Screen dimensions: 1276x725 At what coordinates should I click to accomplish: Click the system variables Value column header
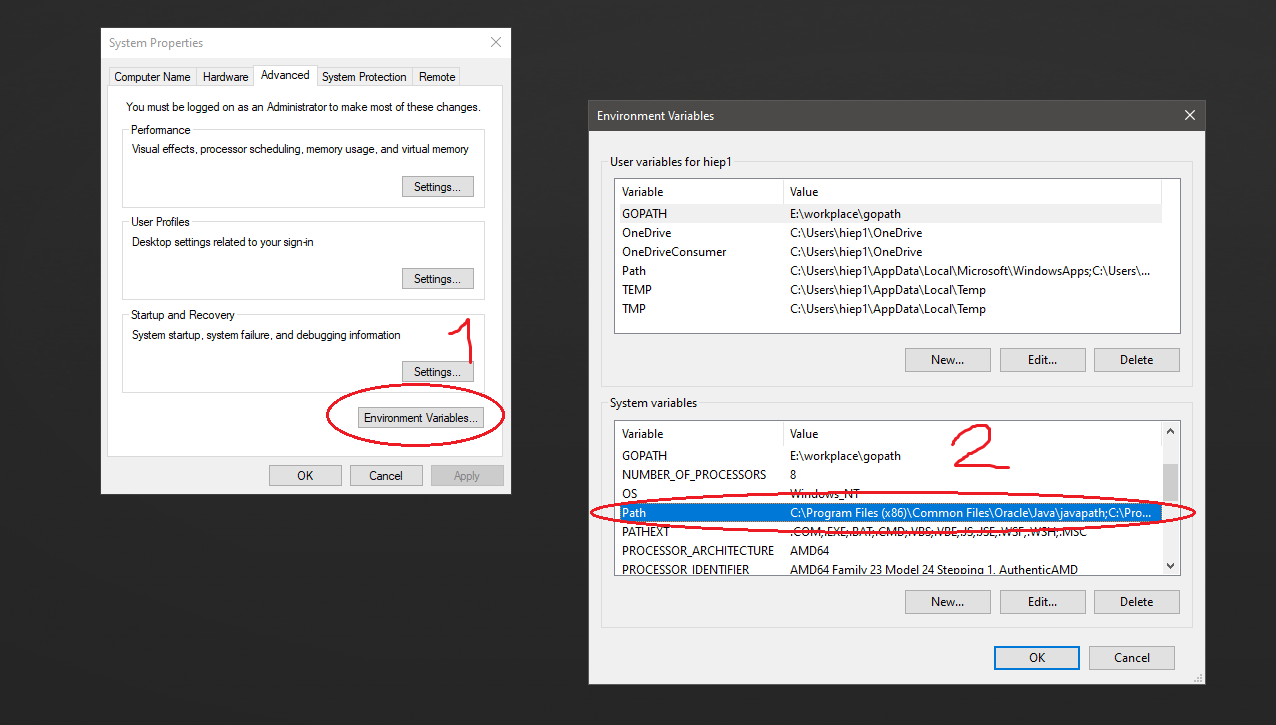[972, 434]
